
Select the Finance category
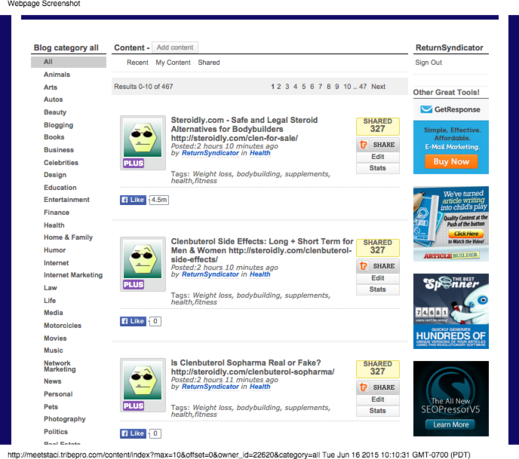click(x=57, y=213)
